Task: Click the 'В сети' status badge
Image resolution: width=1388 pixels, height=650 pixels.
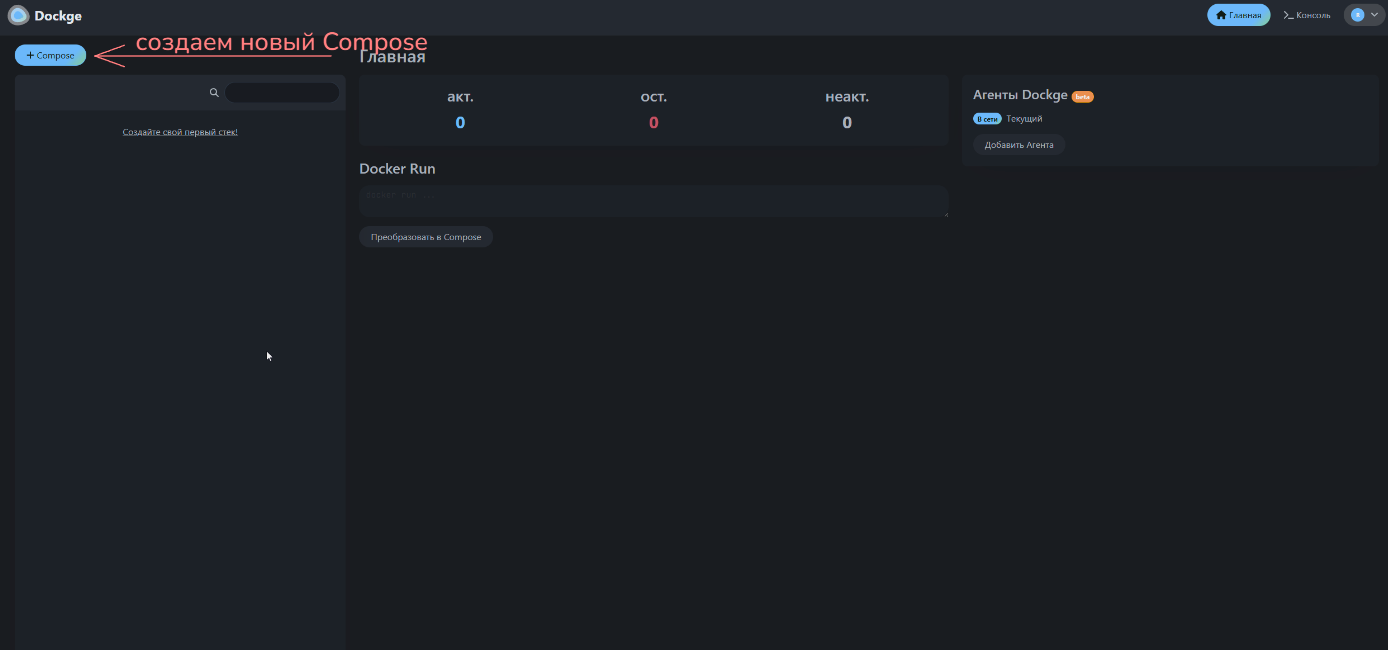Action: (x=987, y=119)
